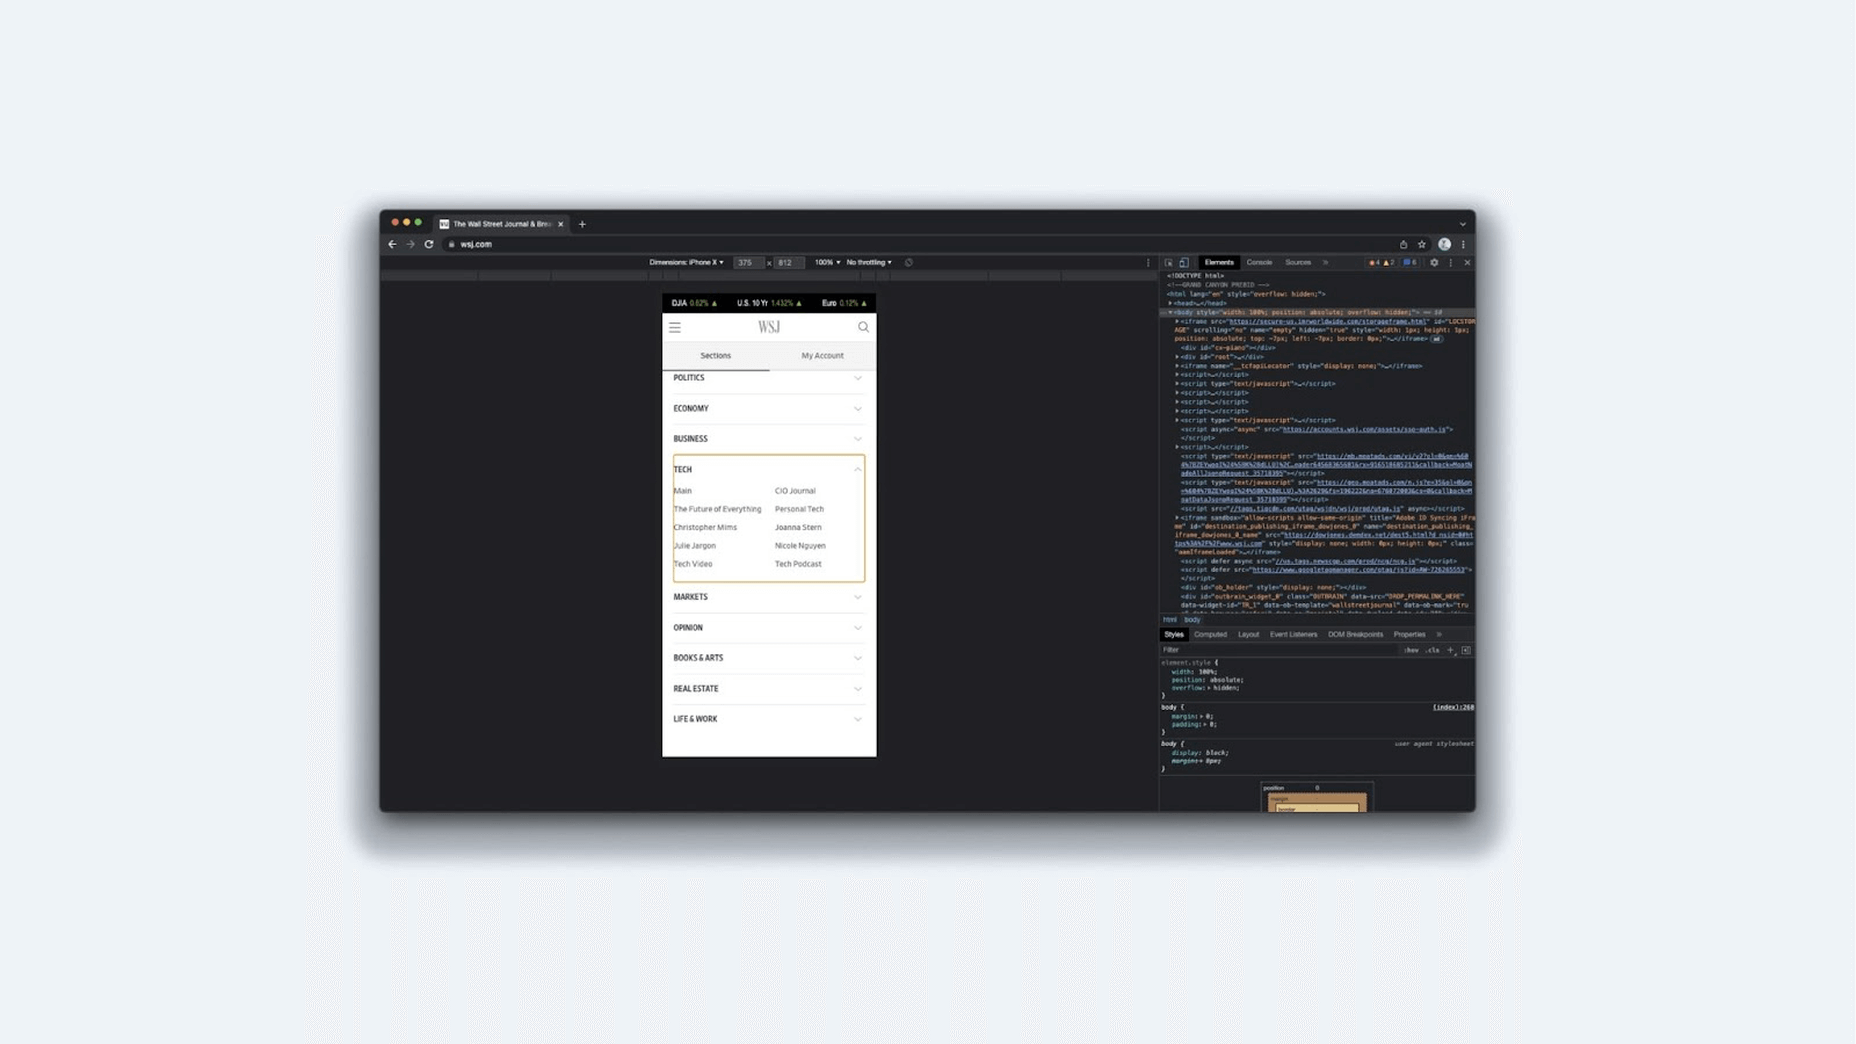Expand the head node in DOM tree
This screenshot has width=1856, height=1044.
1171,303
